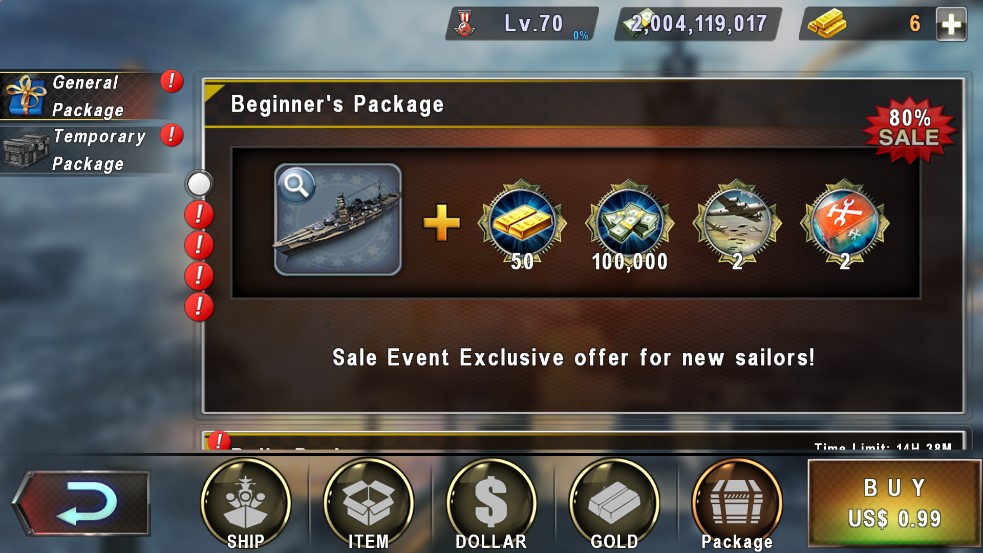Jump to the second package indicator
The height and width of the screenshot is (553, 983).
(x=199, y=214)
